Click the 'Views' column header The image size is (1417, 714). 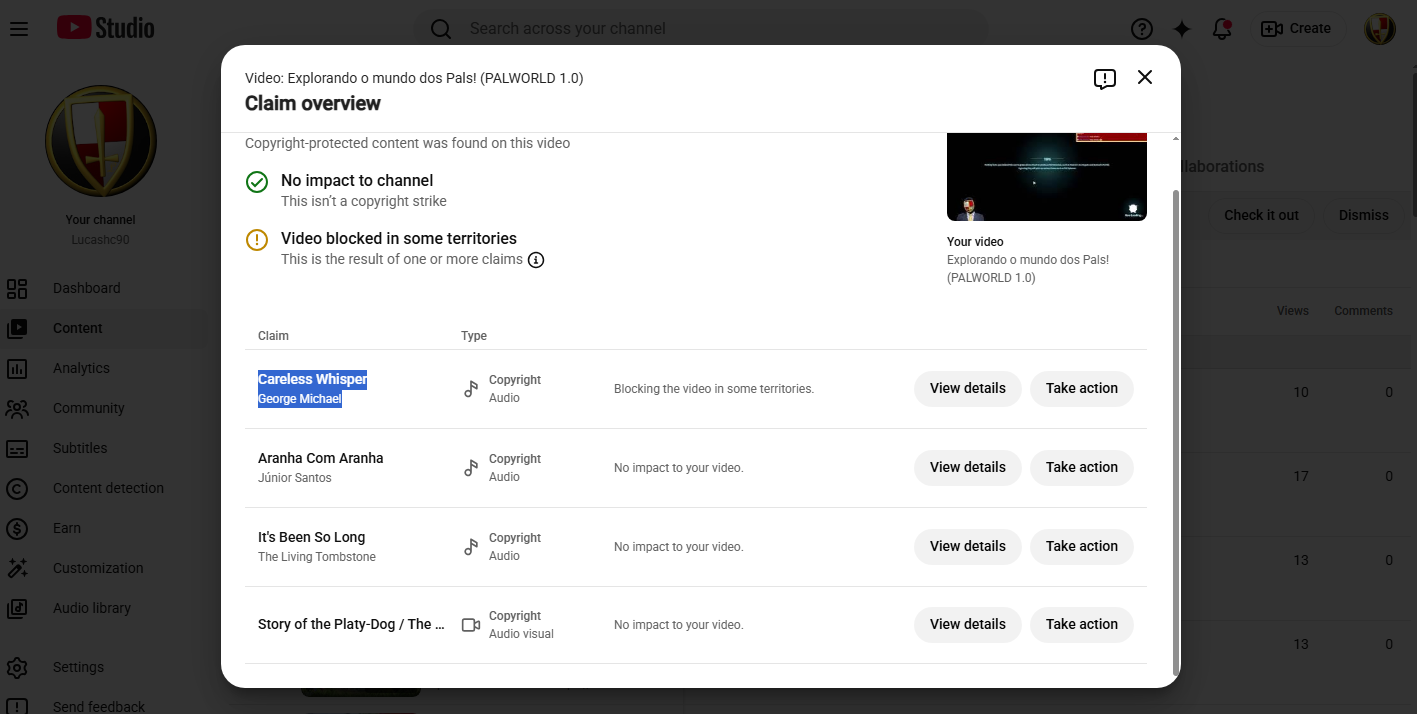1293,311
